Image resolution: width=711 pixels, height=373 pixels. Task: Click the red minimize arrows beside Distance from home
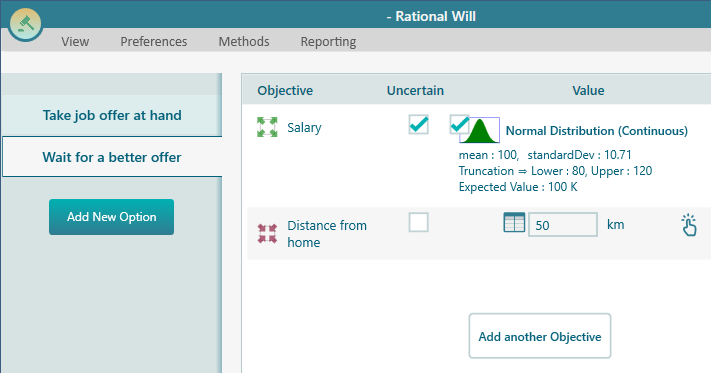pos(267,233)
